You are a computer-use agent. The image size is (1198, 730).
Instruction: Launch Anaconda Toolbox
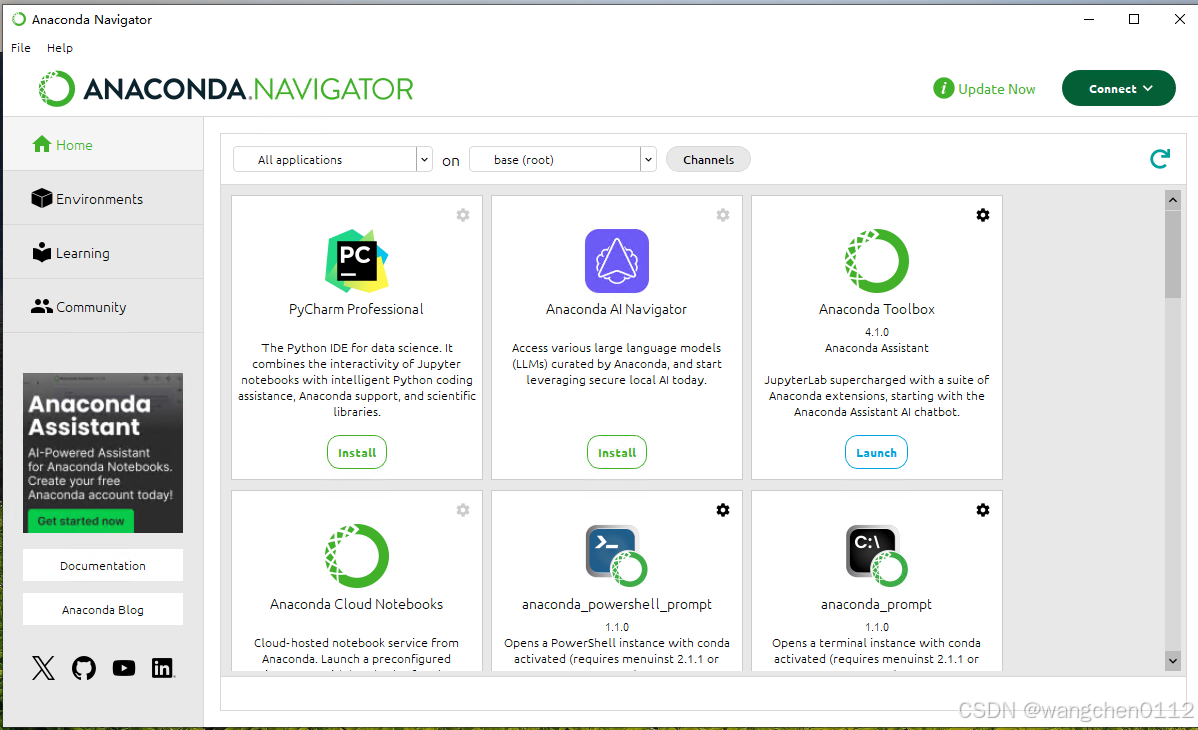pyautogui.click(x=876, y=453)
